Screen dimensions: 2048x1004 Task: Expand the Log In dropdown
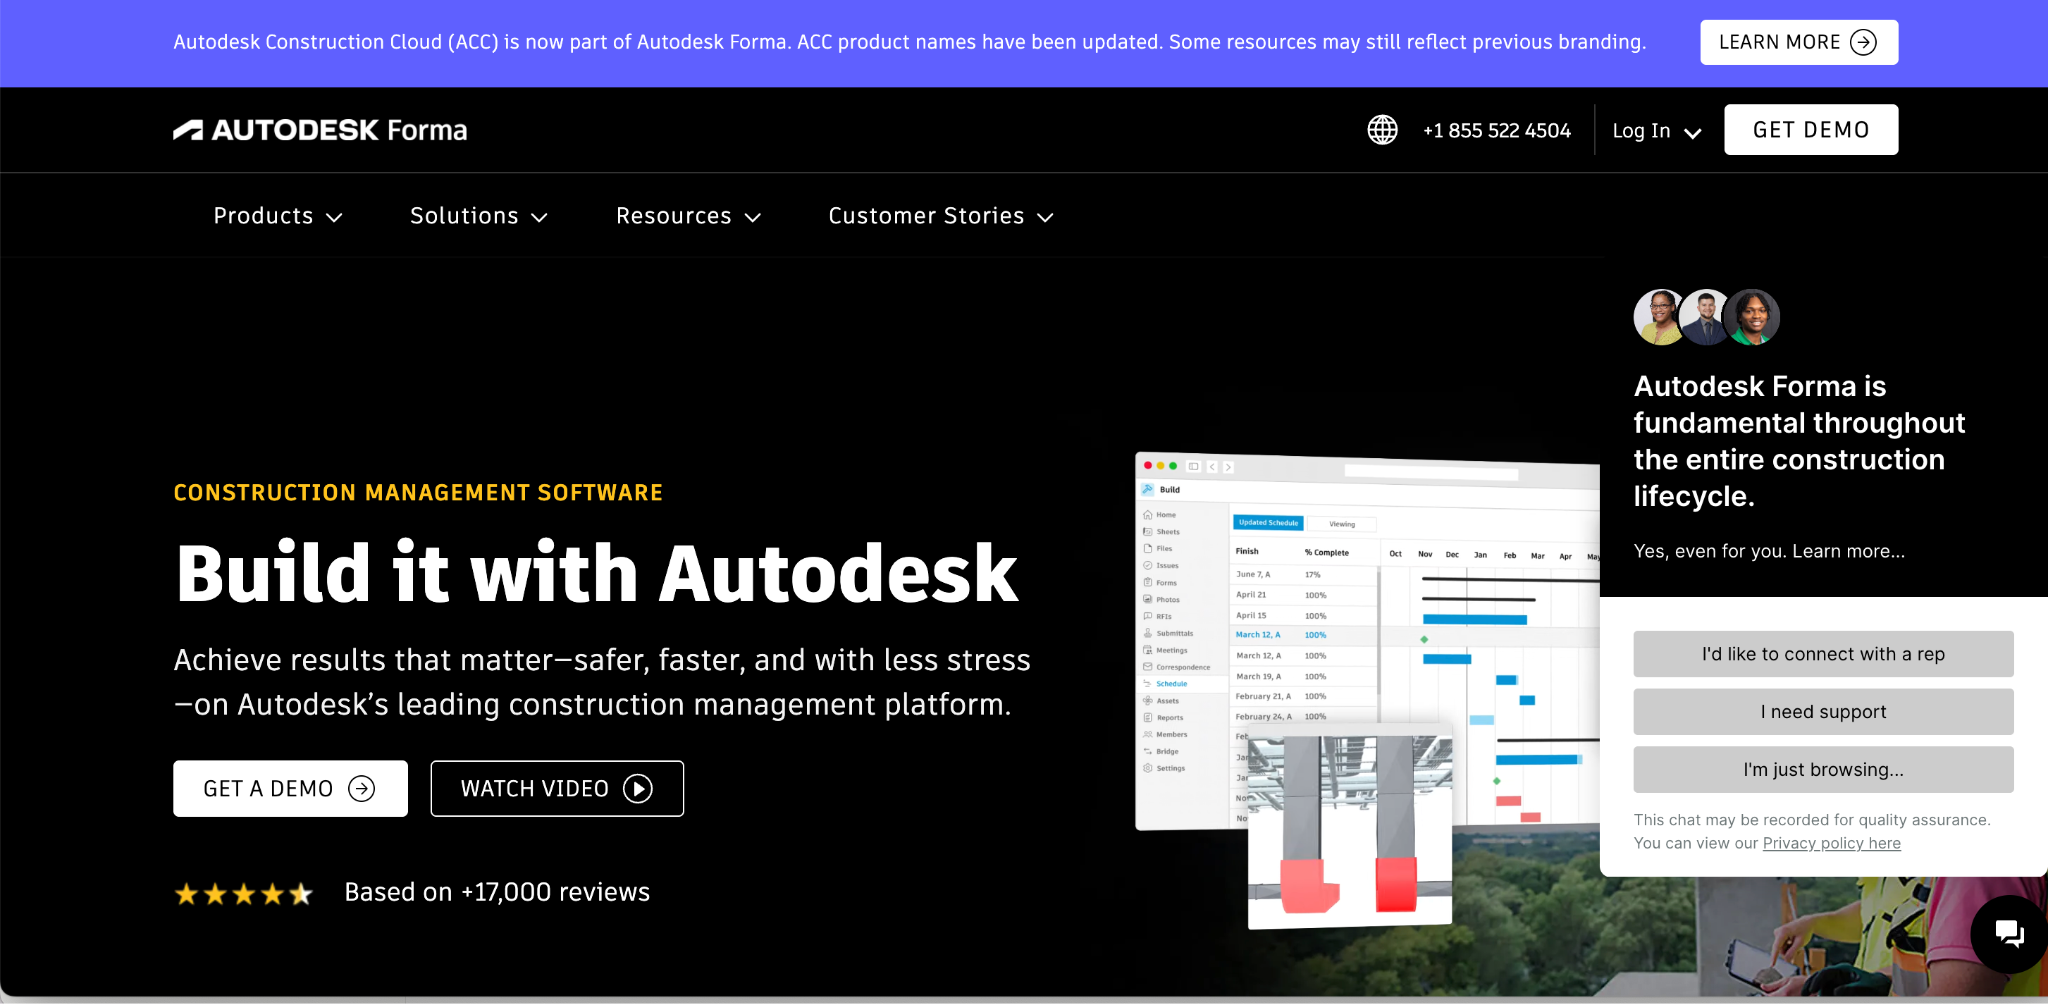click(1656, 131)
